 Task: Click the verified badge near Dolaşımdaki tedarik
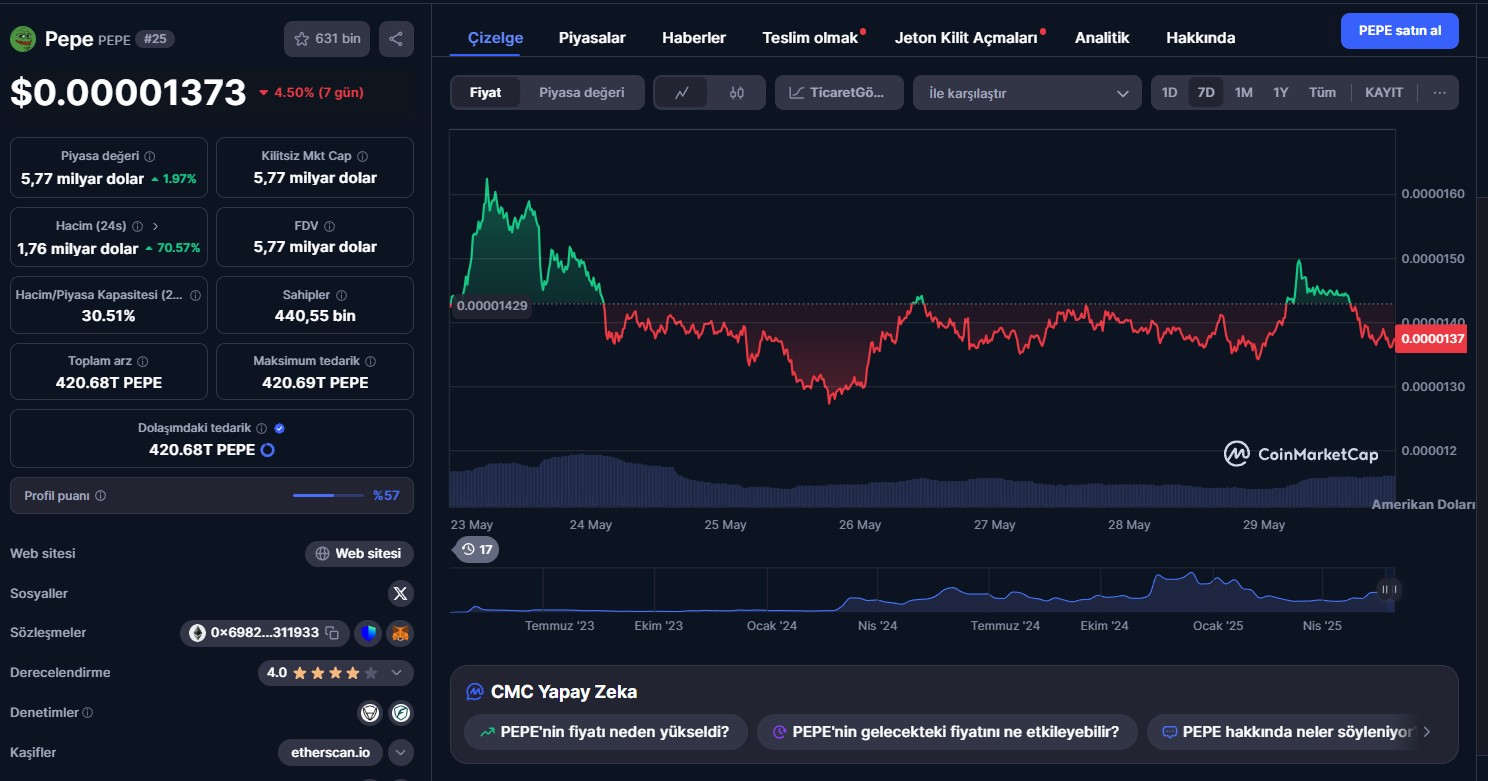279,428
